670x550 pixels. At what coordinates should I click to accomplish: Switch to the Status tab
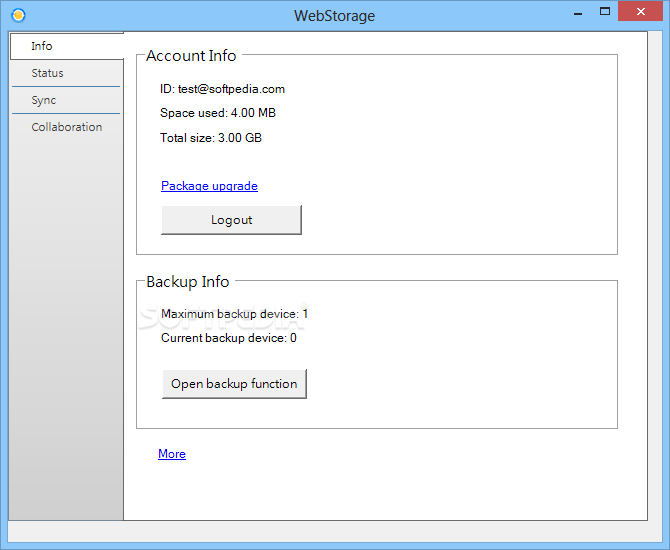[66, 73]
